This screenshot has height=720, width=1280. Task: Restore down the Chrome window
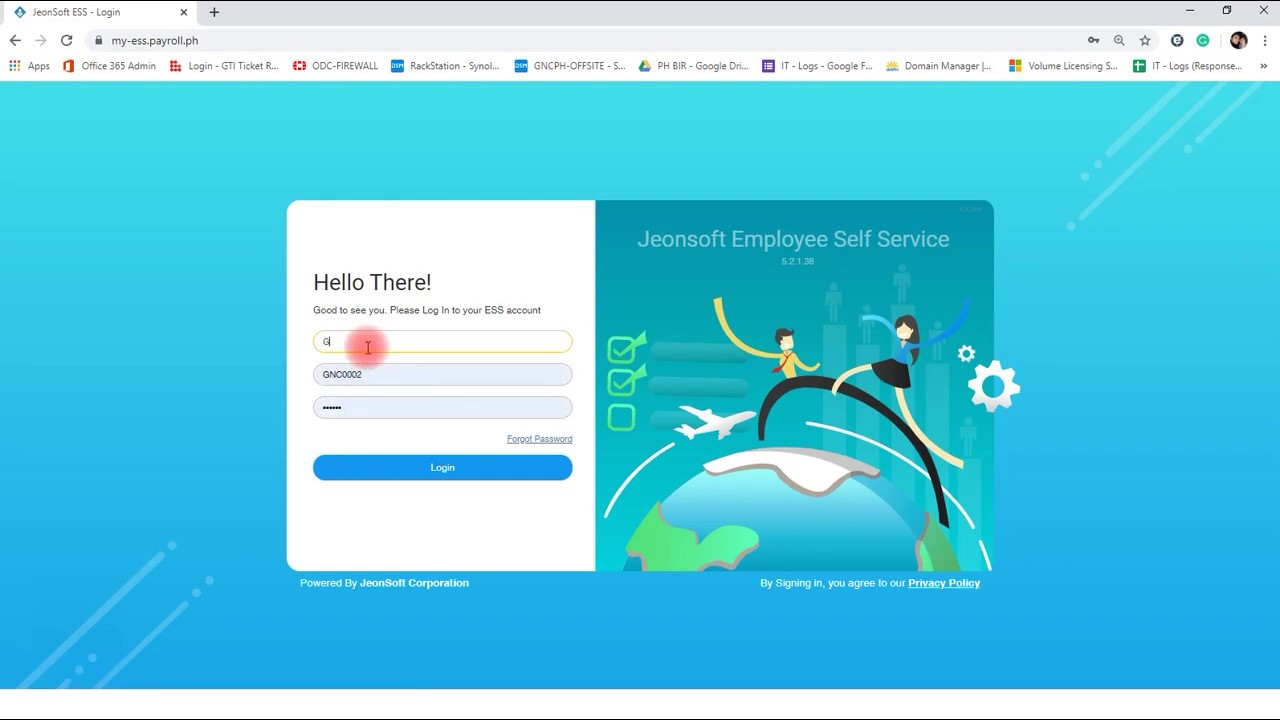1227,11
